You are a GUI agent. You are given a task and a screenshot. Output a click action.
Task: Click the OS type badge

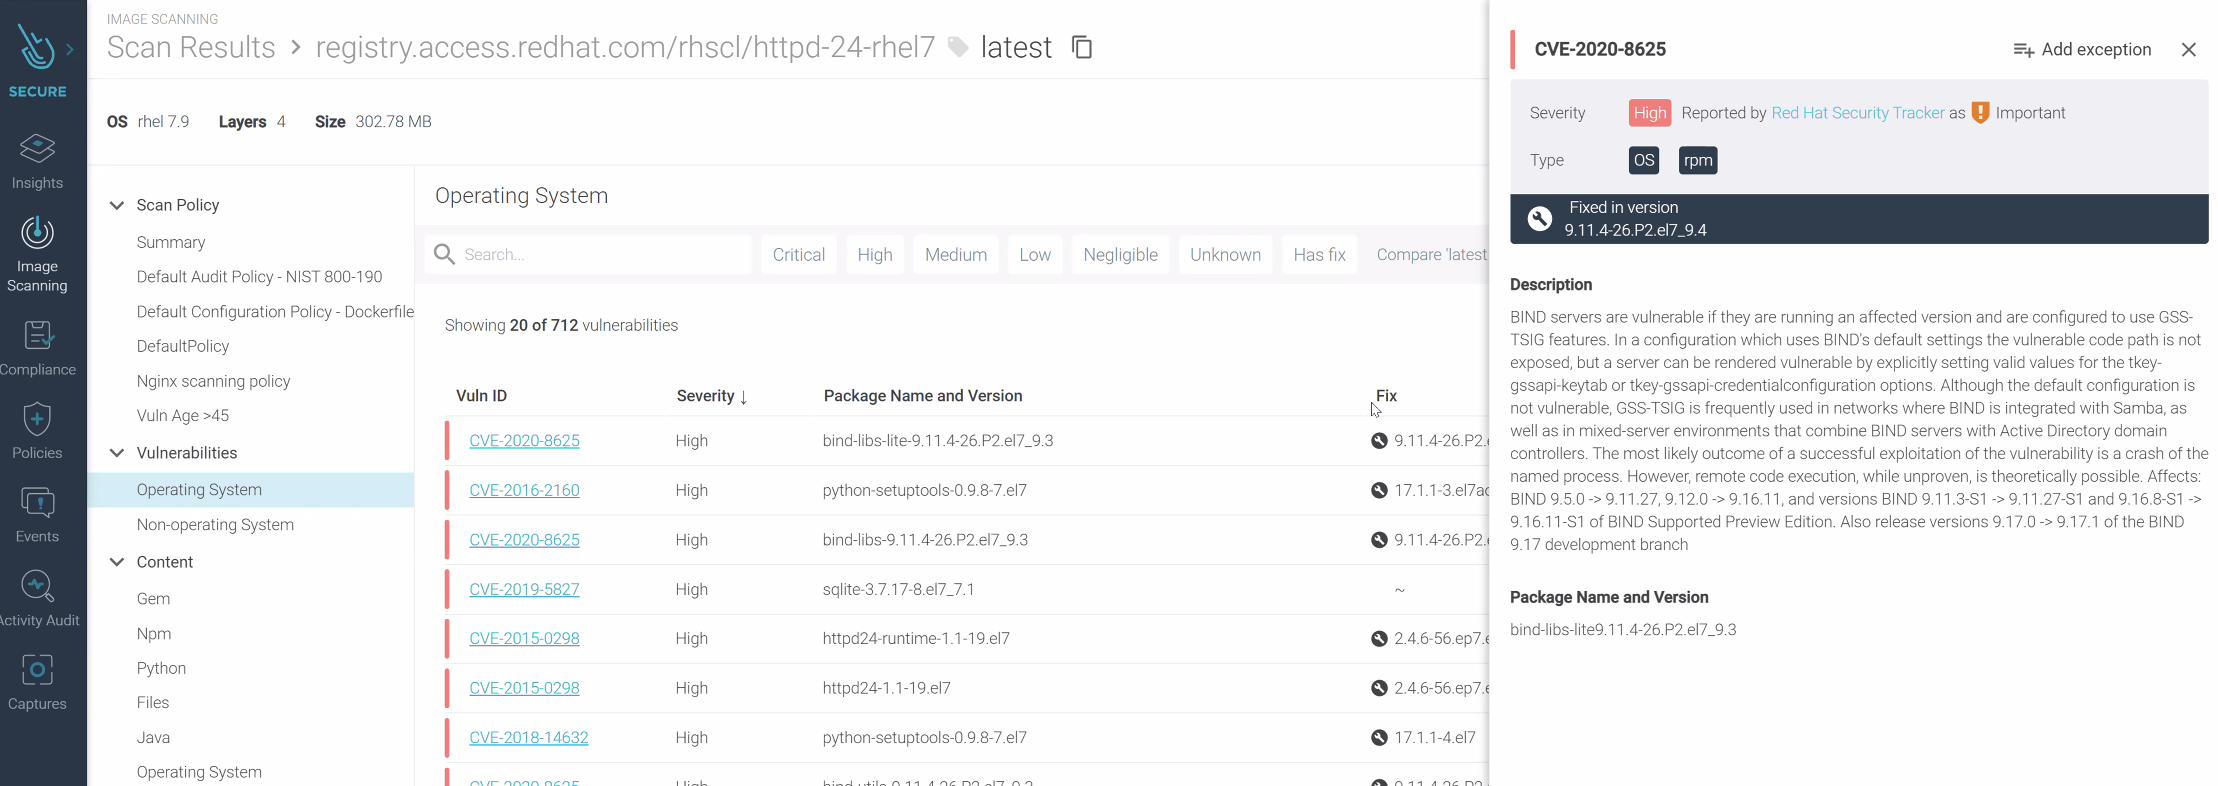tap(1643, 160)
